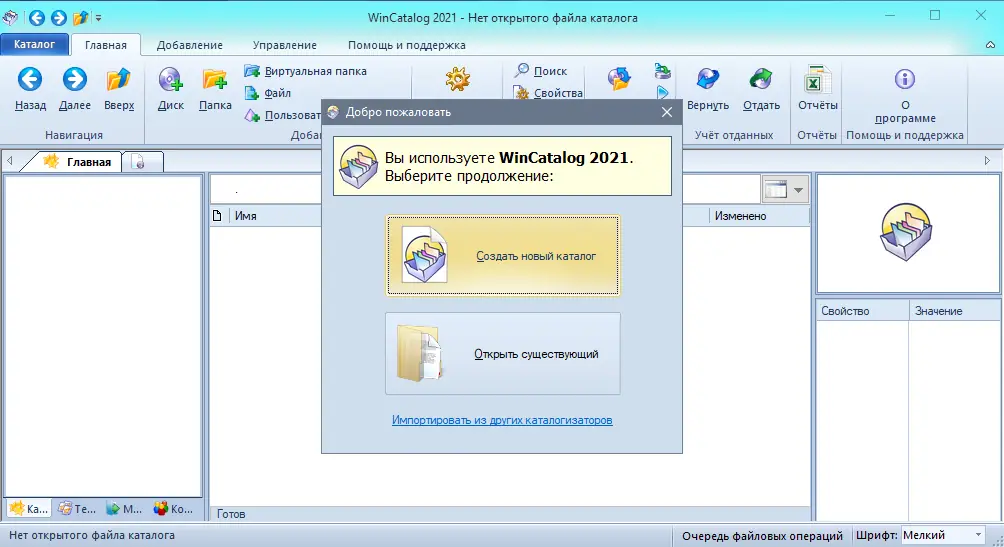Open Свойства in the ribbon
The image size is (1004, 547).
coord(549,93)
